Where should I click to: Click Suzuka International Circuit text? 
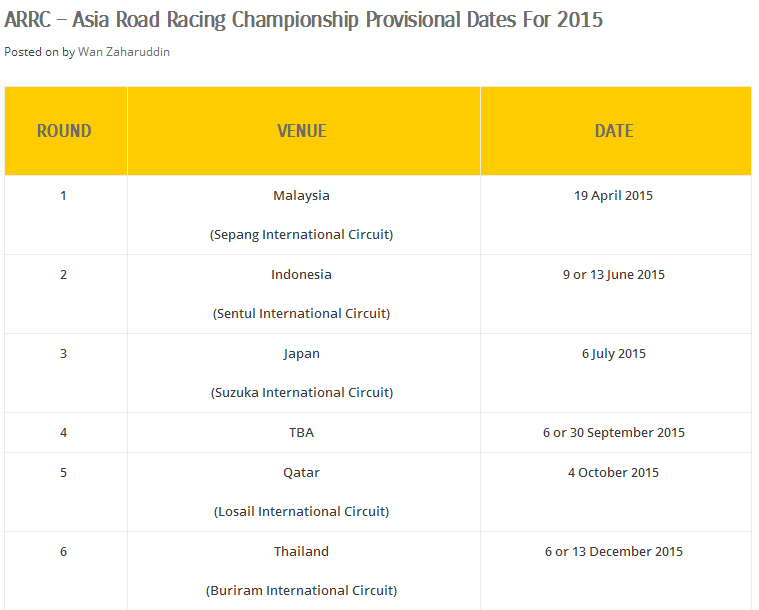click(x=301, y=393)
